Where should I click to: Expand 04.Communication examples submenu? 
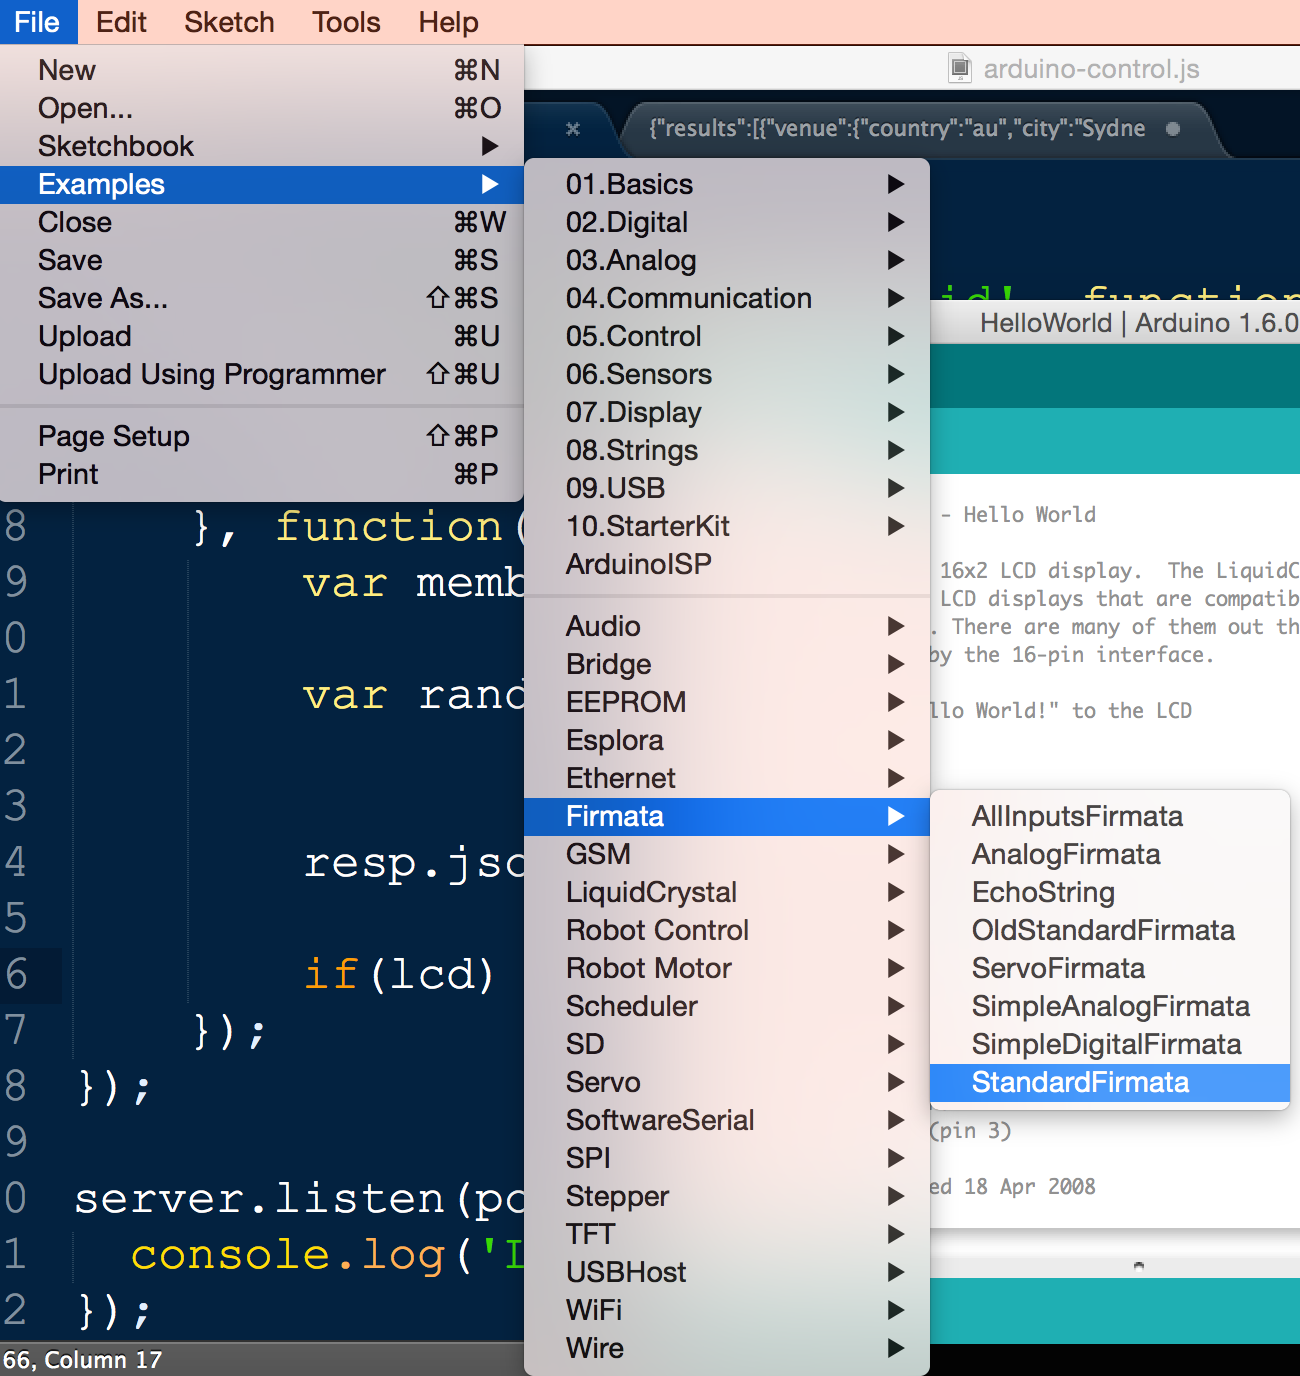click(x=727, y=298)
